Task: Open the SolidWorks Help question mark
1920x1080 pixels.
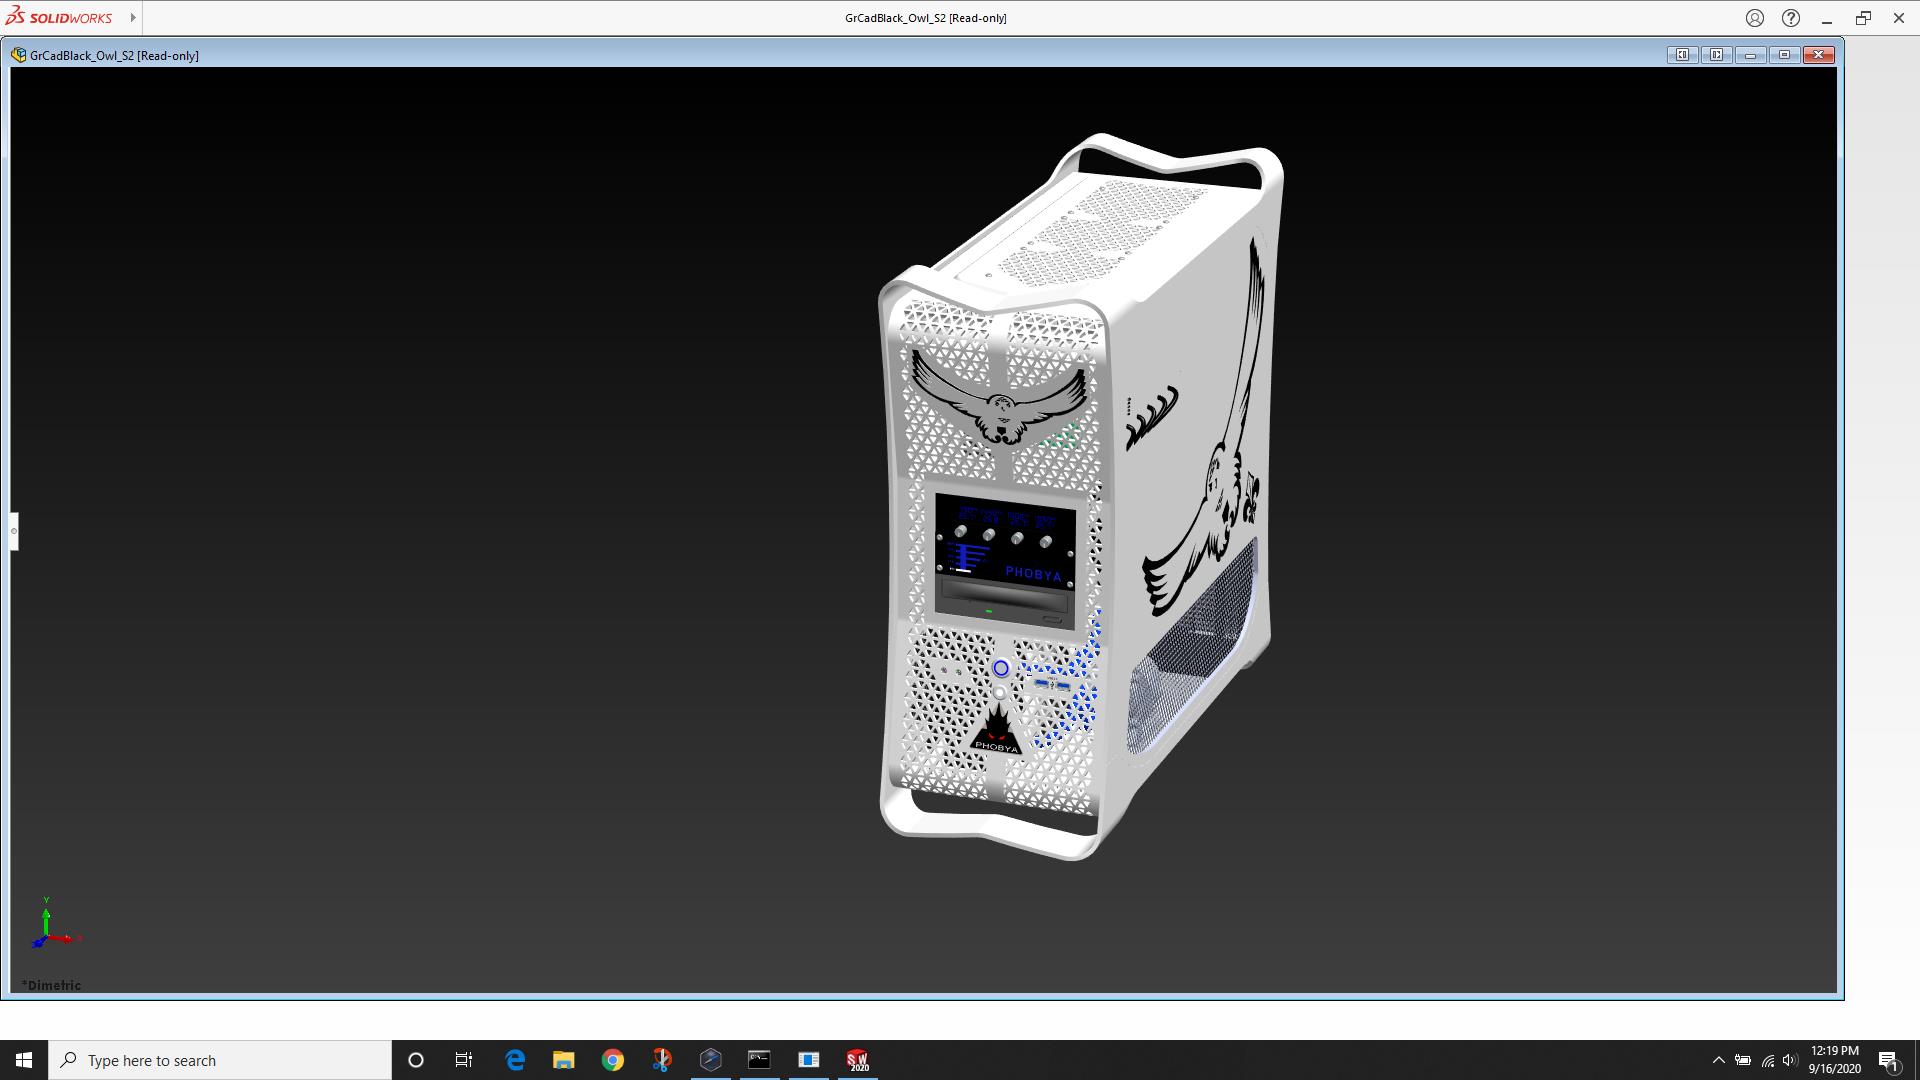Action: pyautogui.click(x=1791, y=18)
